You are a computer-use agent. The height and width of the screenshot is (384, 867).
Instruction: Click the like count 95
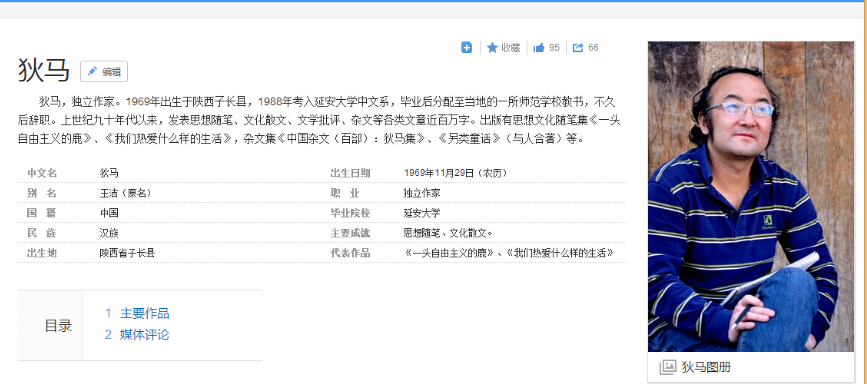coord(554,48)
